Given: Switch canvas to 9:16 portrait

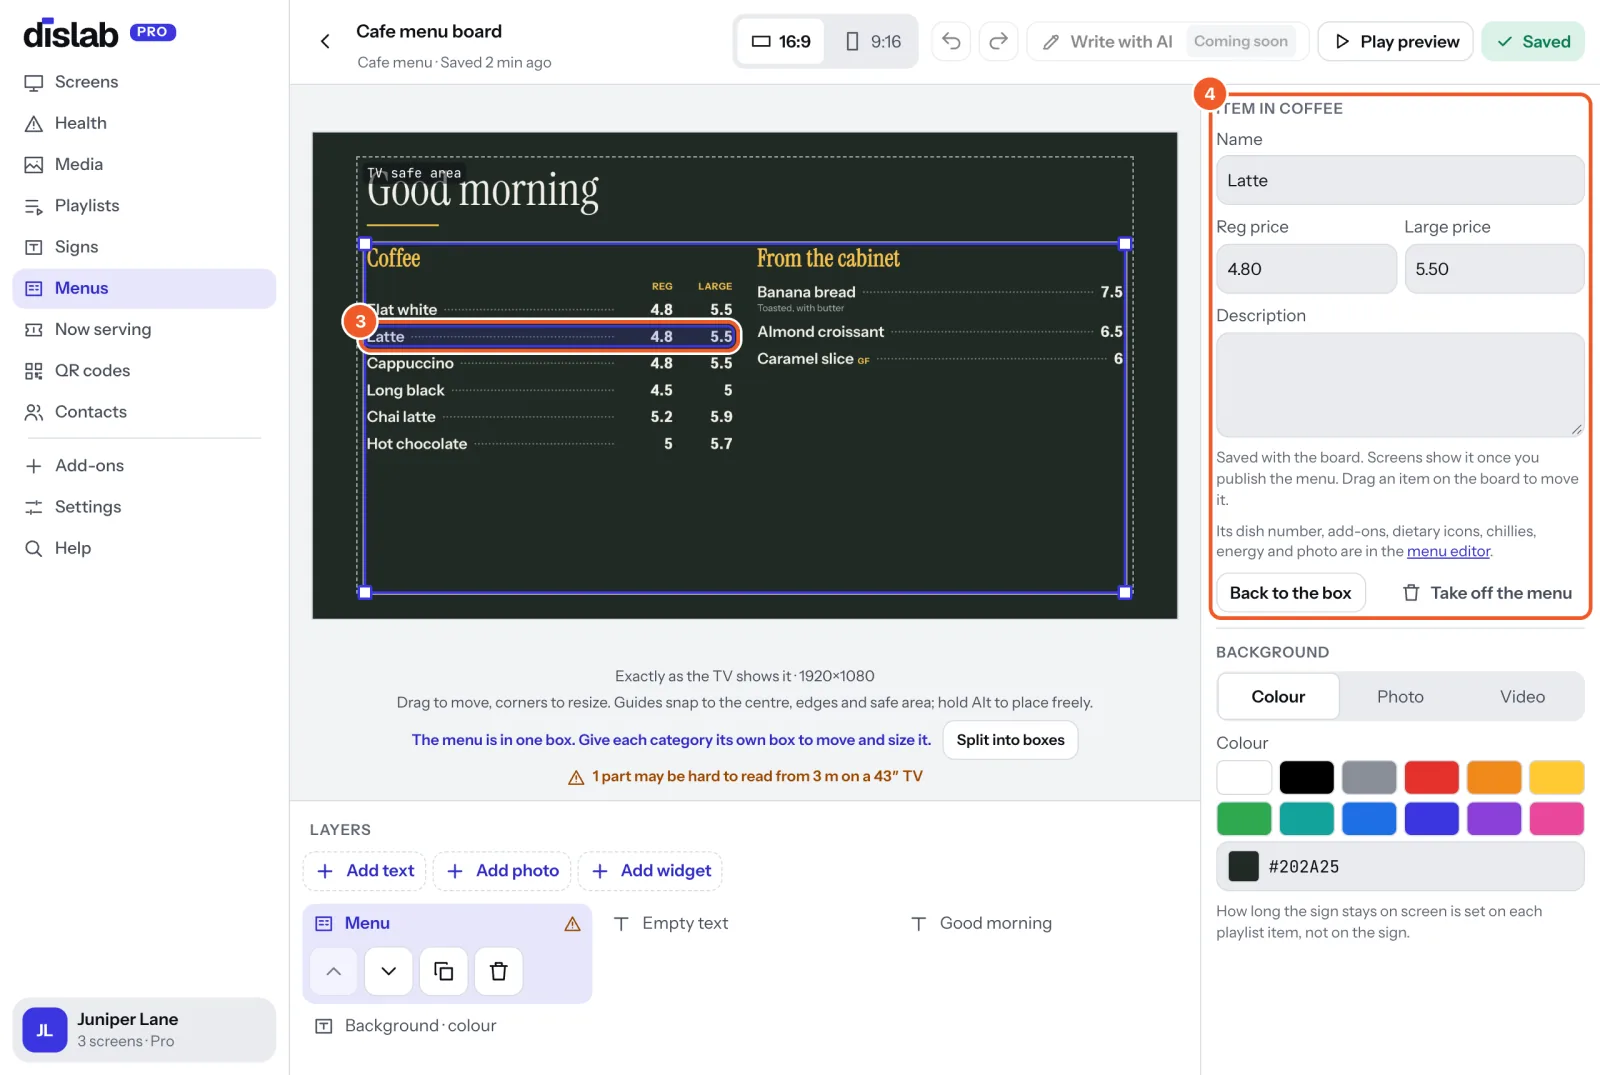Looking at the screenshot, I should pyautogui.click(x=873, y=41).
